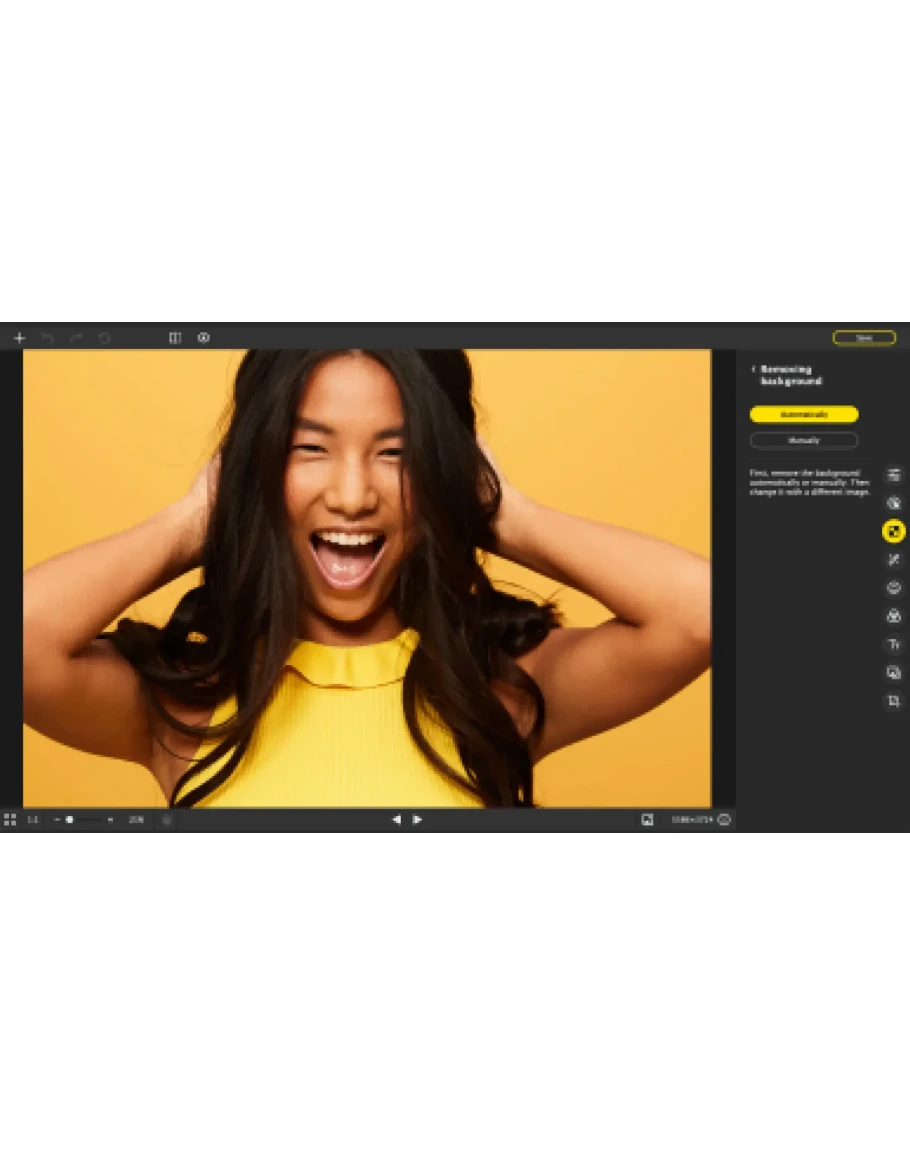Select the Text tool icon
The width and height of the screenshot is (910, 1155).
[894, 645]
